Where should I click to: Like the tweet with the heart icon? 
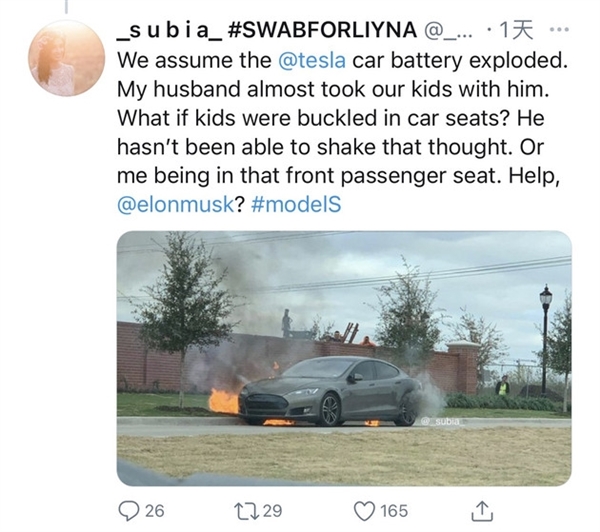click(x=364, y=511)
